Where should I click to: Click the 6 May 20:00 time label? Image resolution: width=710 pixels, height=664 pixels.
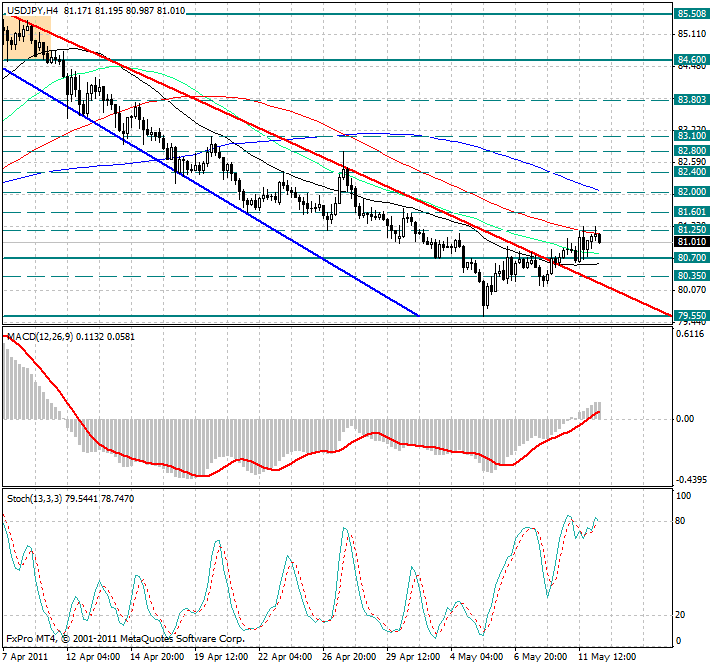[x=540, y=657]
